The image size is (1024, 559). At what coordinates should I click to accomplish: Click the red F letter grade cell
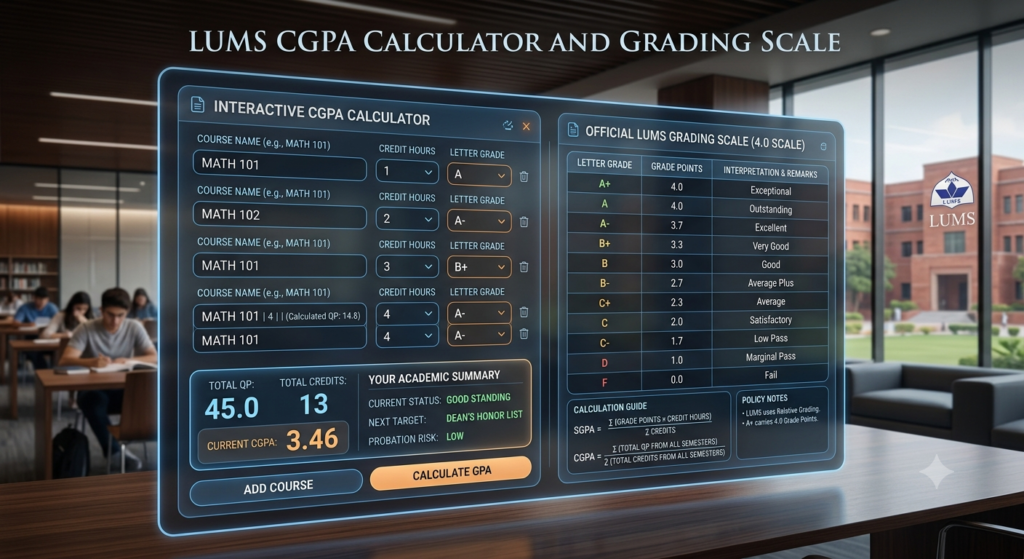[x=605, y=383]
